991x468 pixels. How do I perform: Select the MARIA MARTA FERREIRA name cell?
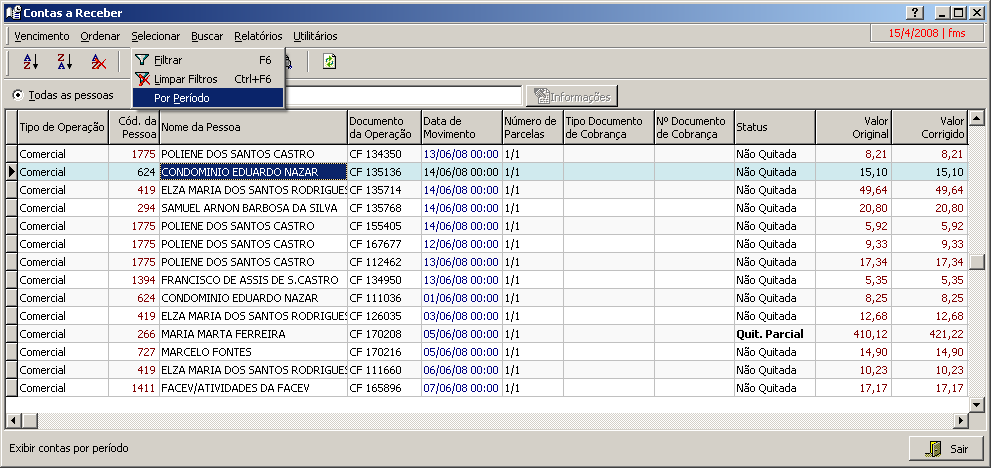(x=253, y=334)
